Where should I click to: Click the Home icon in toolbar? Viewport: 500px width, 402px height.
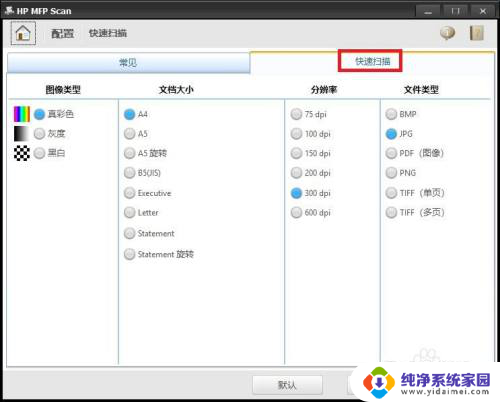click(x=23, y=33)
